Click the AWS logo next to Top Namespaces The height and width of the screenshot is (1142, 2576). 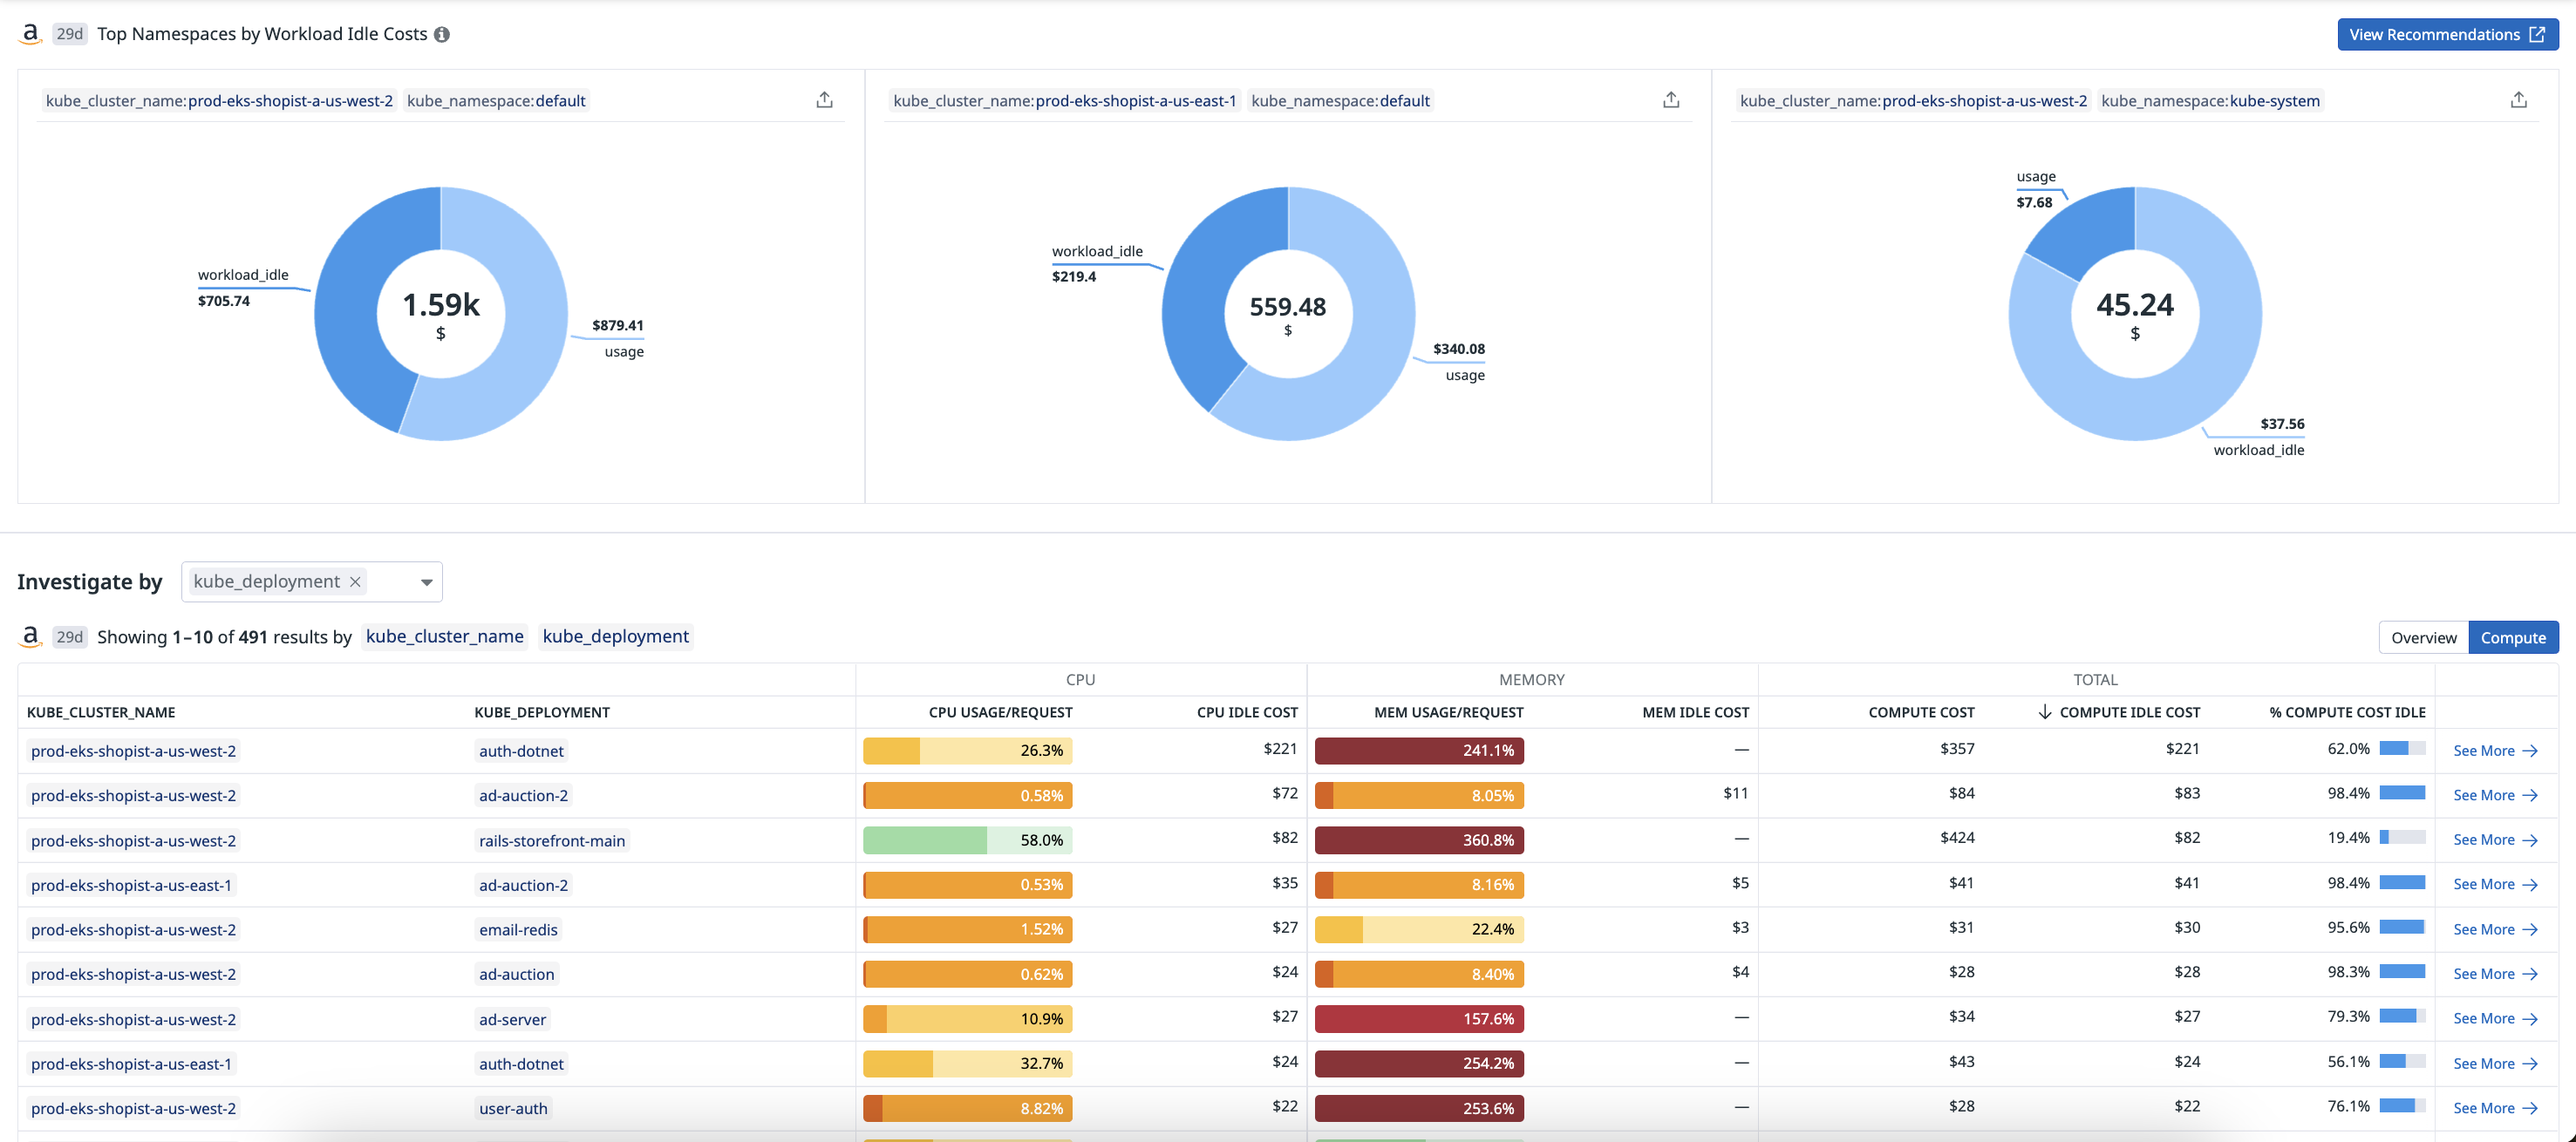(31, 34)
